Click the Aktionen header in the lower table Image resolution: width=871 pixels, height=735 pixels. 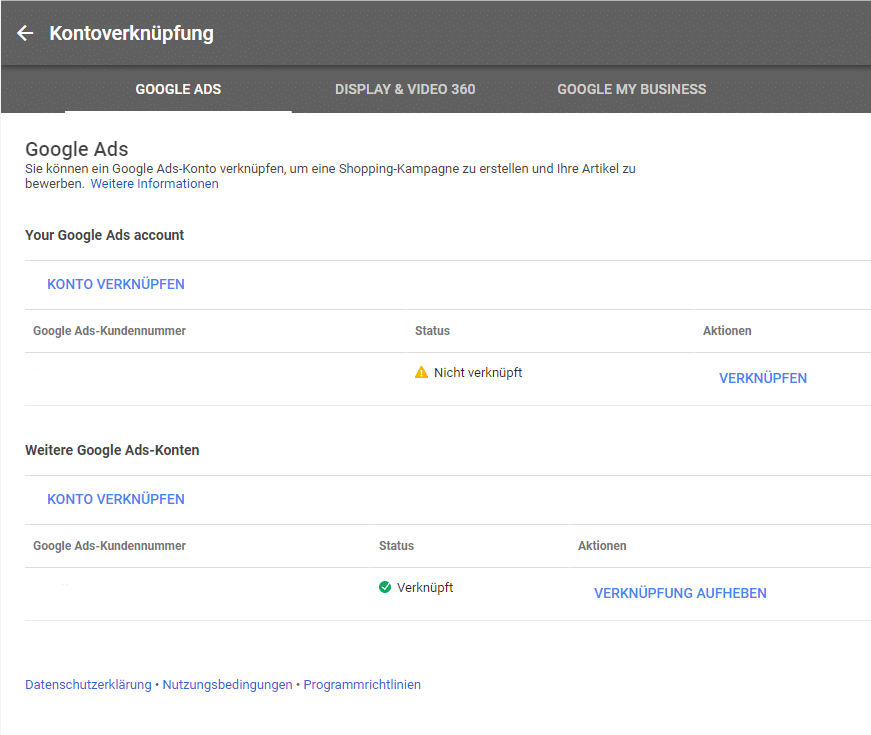pyautogui.click(x=602, y=546)
